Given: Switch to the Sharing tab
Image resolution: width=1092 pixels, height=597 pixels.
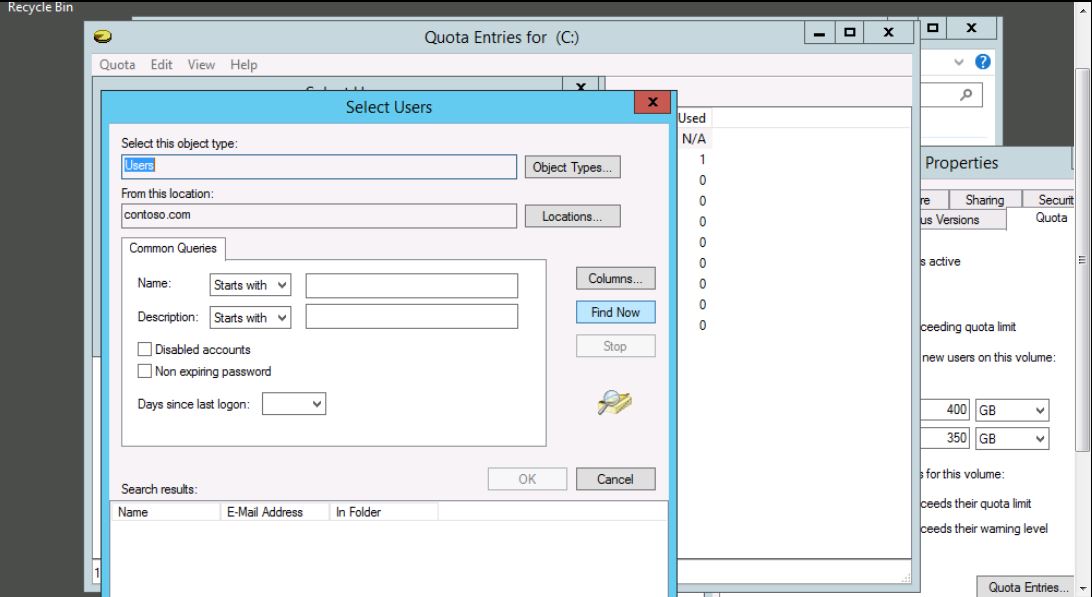Looking at the screenshot, I should pyautogui.click(x=984, y=200).
